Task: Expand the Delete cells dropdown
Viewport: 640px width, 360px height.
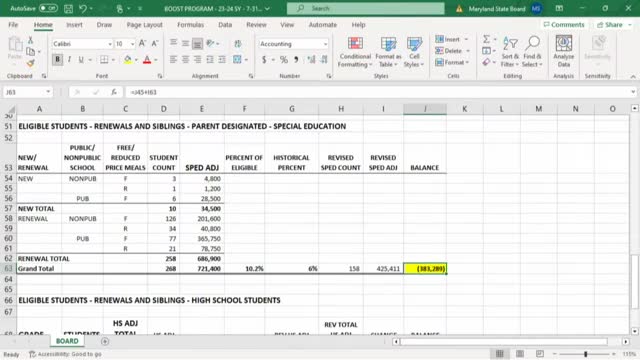Action: click(x=468, y=51)
